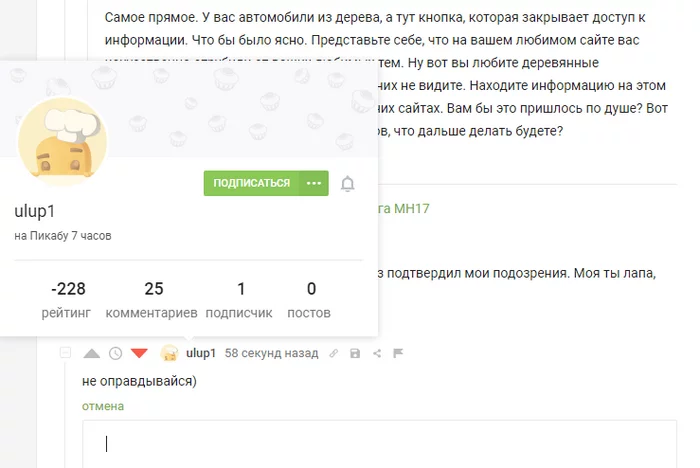The width and height of the screenshot is (700, 468).
Task: Click the 25 комментариев stat
Action: (x=151, y=300)
